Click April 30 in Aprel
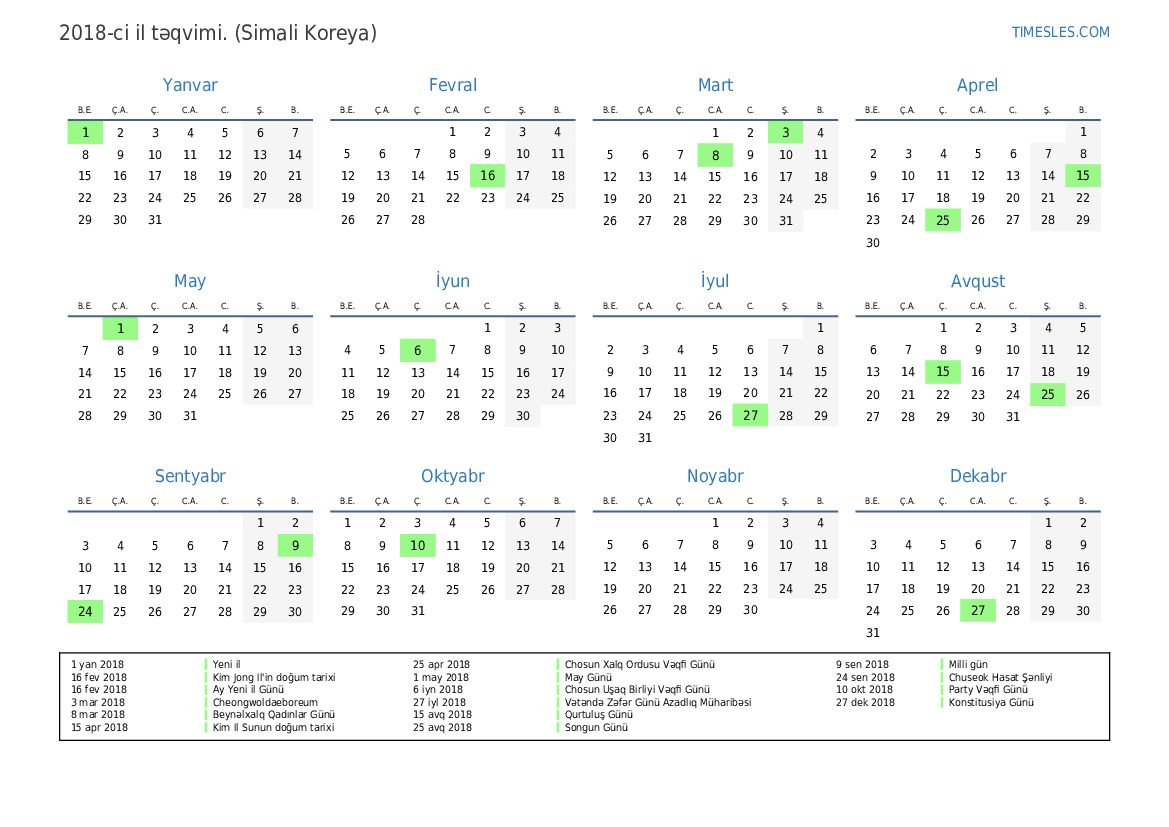Image resolution: width=1169 pixels, height=827 pixels. (872, 243)
